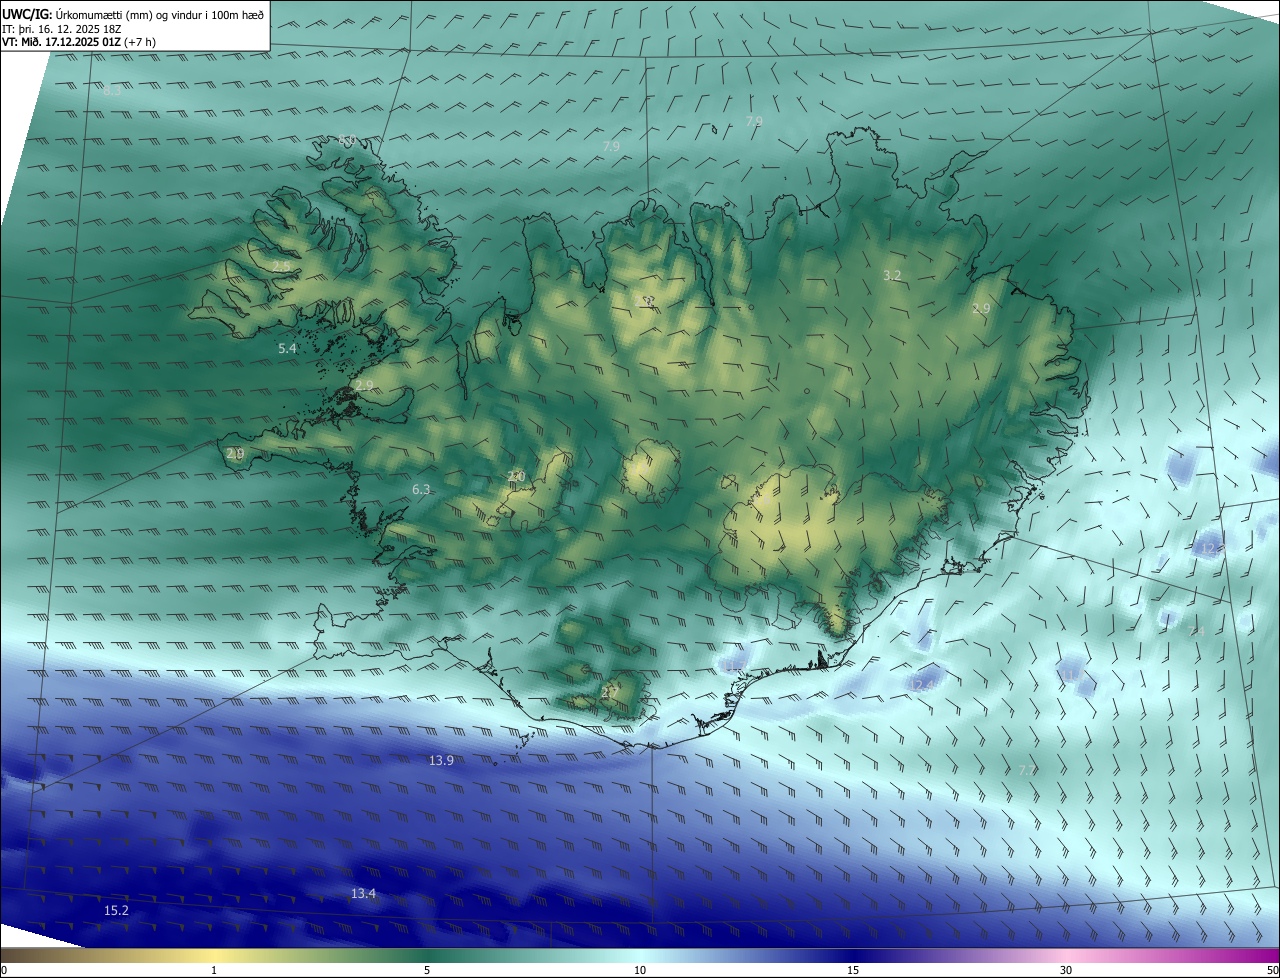This screenshot has height=978, width=1280.
Task: Click the 15 tick on the color scale
Action: 853,970
